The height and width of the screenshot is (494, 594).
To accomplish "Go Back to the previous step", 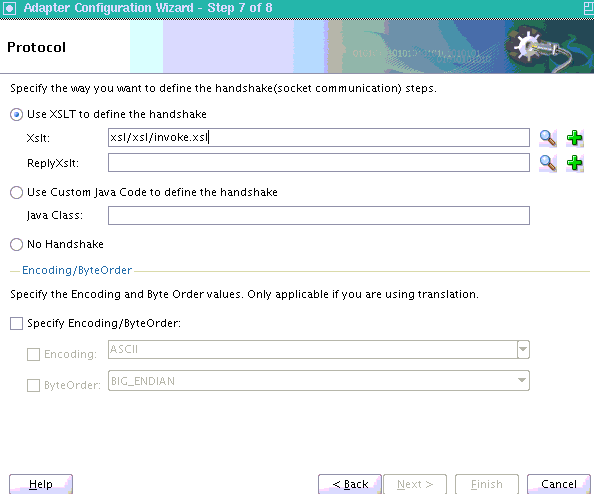I will (350, 484).
